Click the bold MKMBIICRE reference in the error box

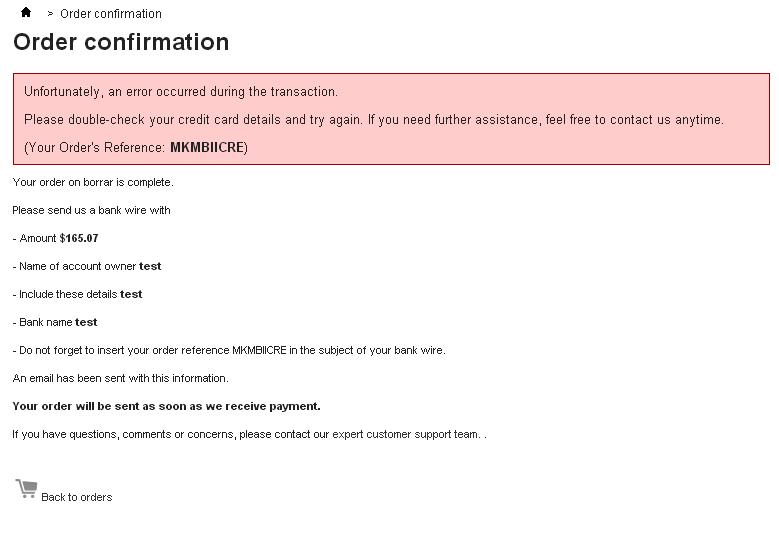click(206, 148)
